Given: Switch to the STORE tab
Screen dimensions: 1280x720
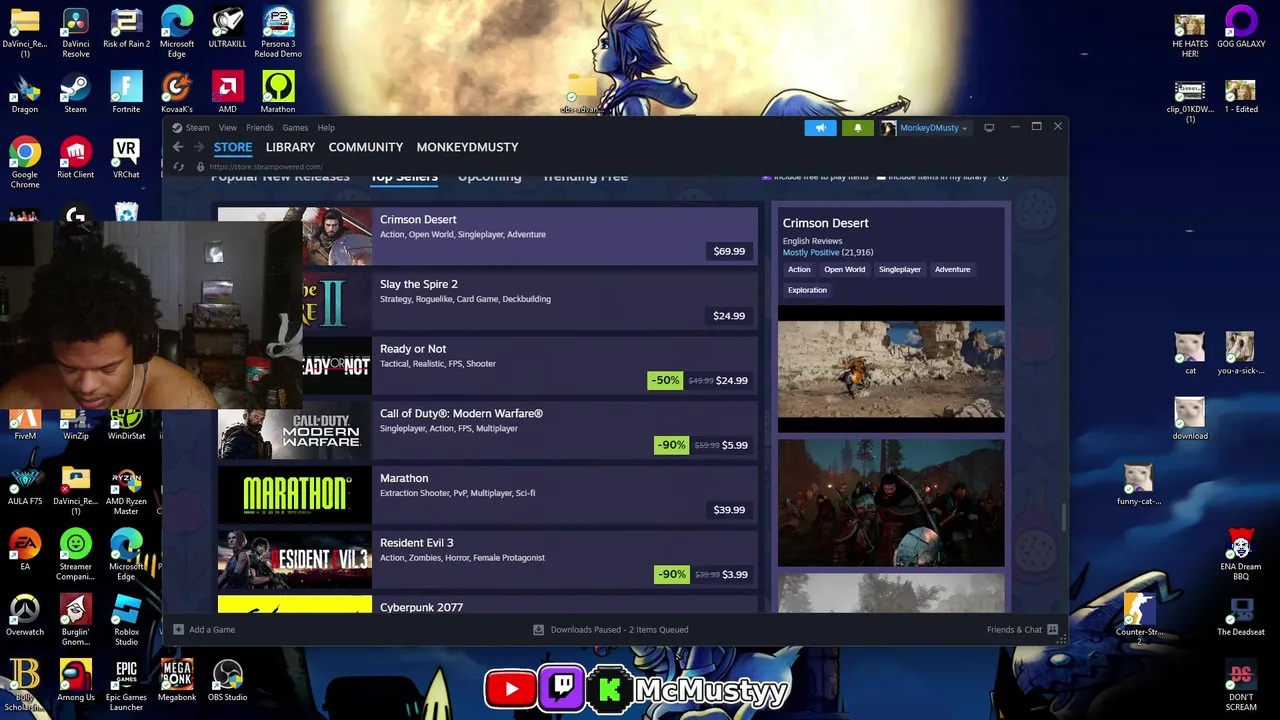Looking at the screenshot, I should coord(233,147).
